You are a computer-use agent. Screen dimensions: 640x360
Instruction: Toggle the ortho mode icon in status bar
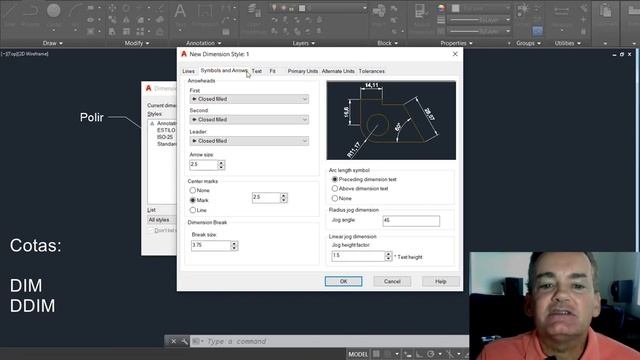click(x=419, y=354)
